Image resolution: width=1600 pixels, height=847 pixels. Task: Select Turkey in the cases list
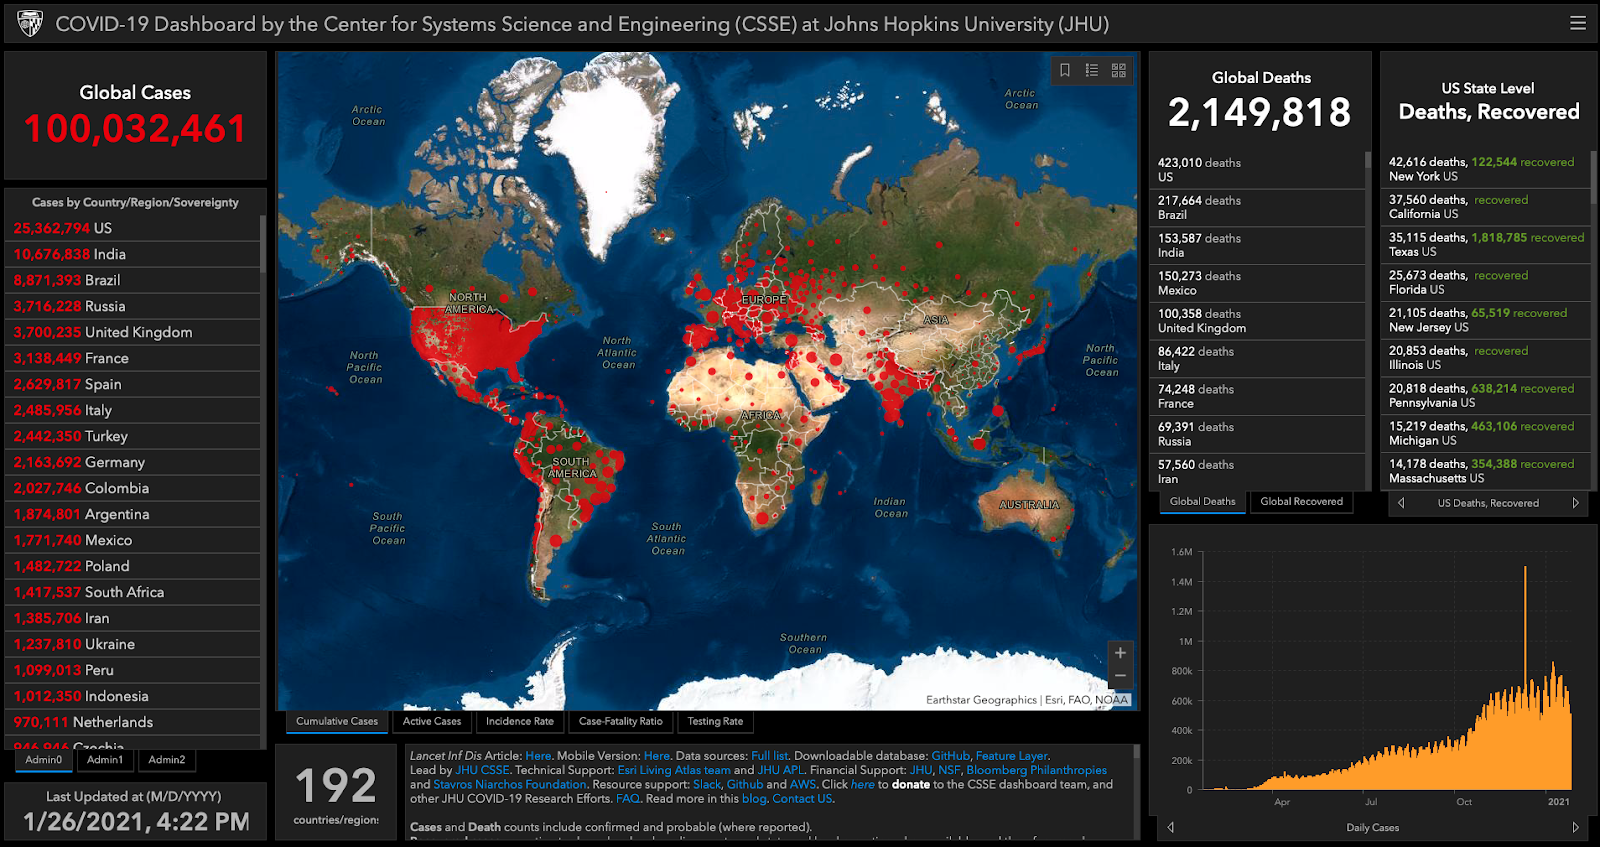(x=133, y=436)
